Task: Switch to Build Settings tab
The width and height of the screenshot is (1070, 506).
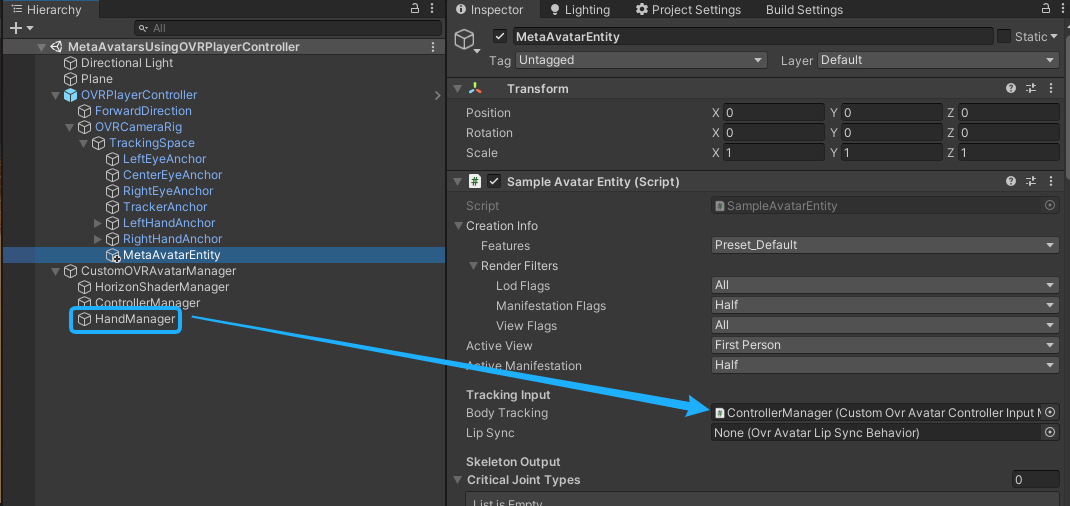Action: pyautogui.click(x=804, y=10)
